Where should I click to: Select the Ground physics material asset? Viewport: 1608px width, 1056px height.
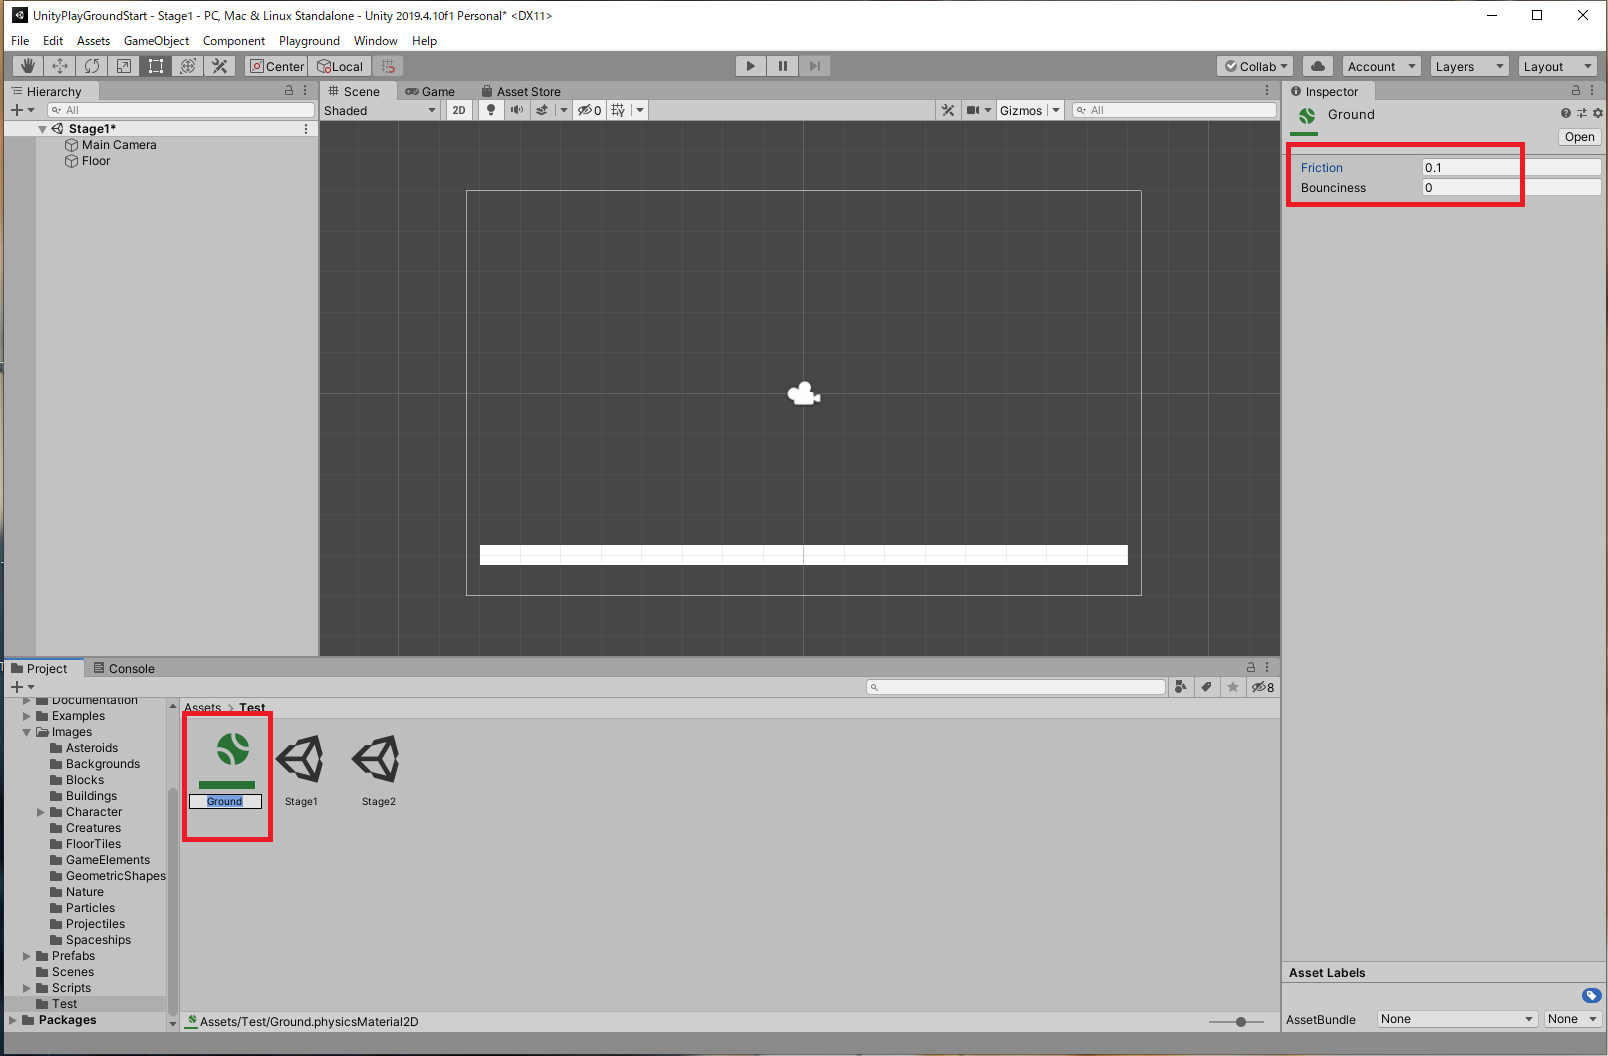pos(227,770)
